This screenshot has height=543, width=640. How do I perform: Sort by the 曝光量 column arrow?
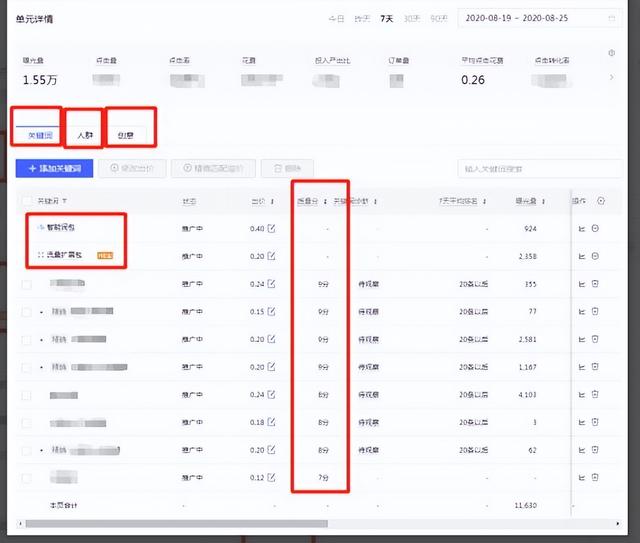(543, 201)
